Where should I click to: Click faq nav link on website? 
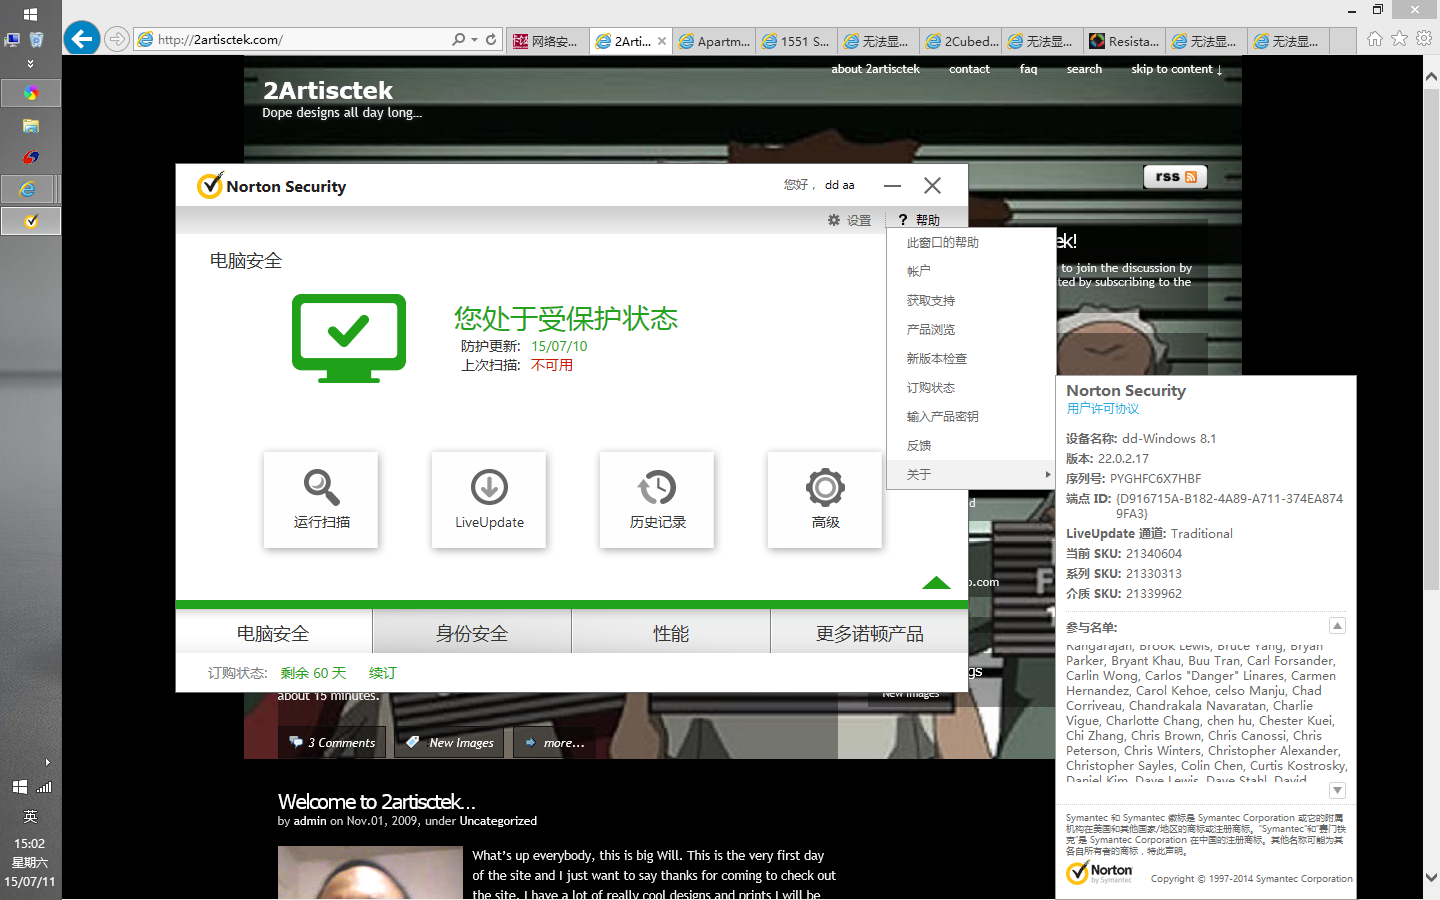coord(1028,69)
